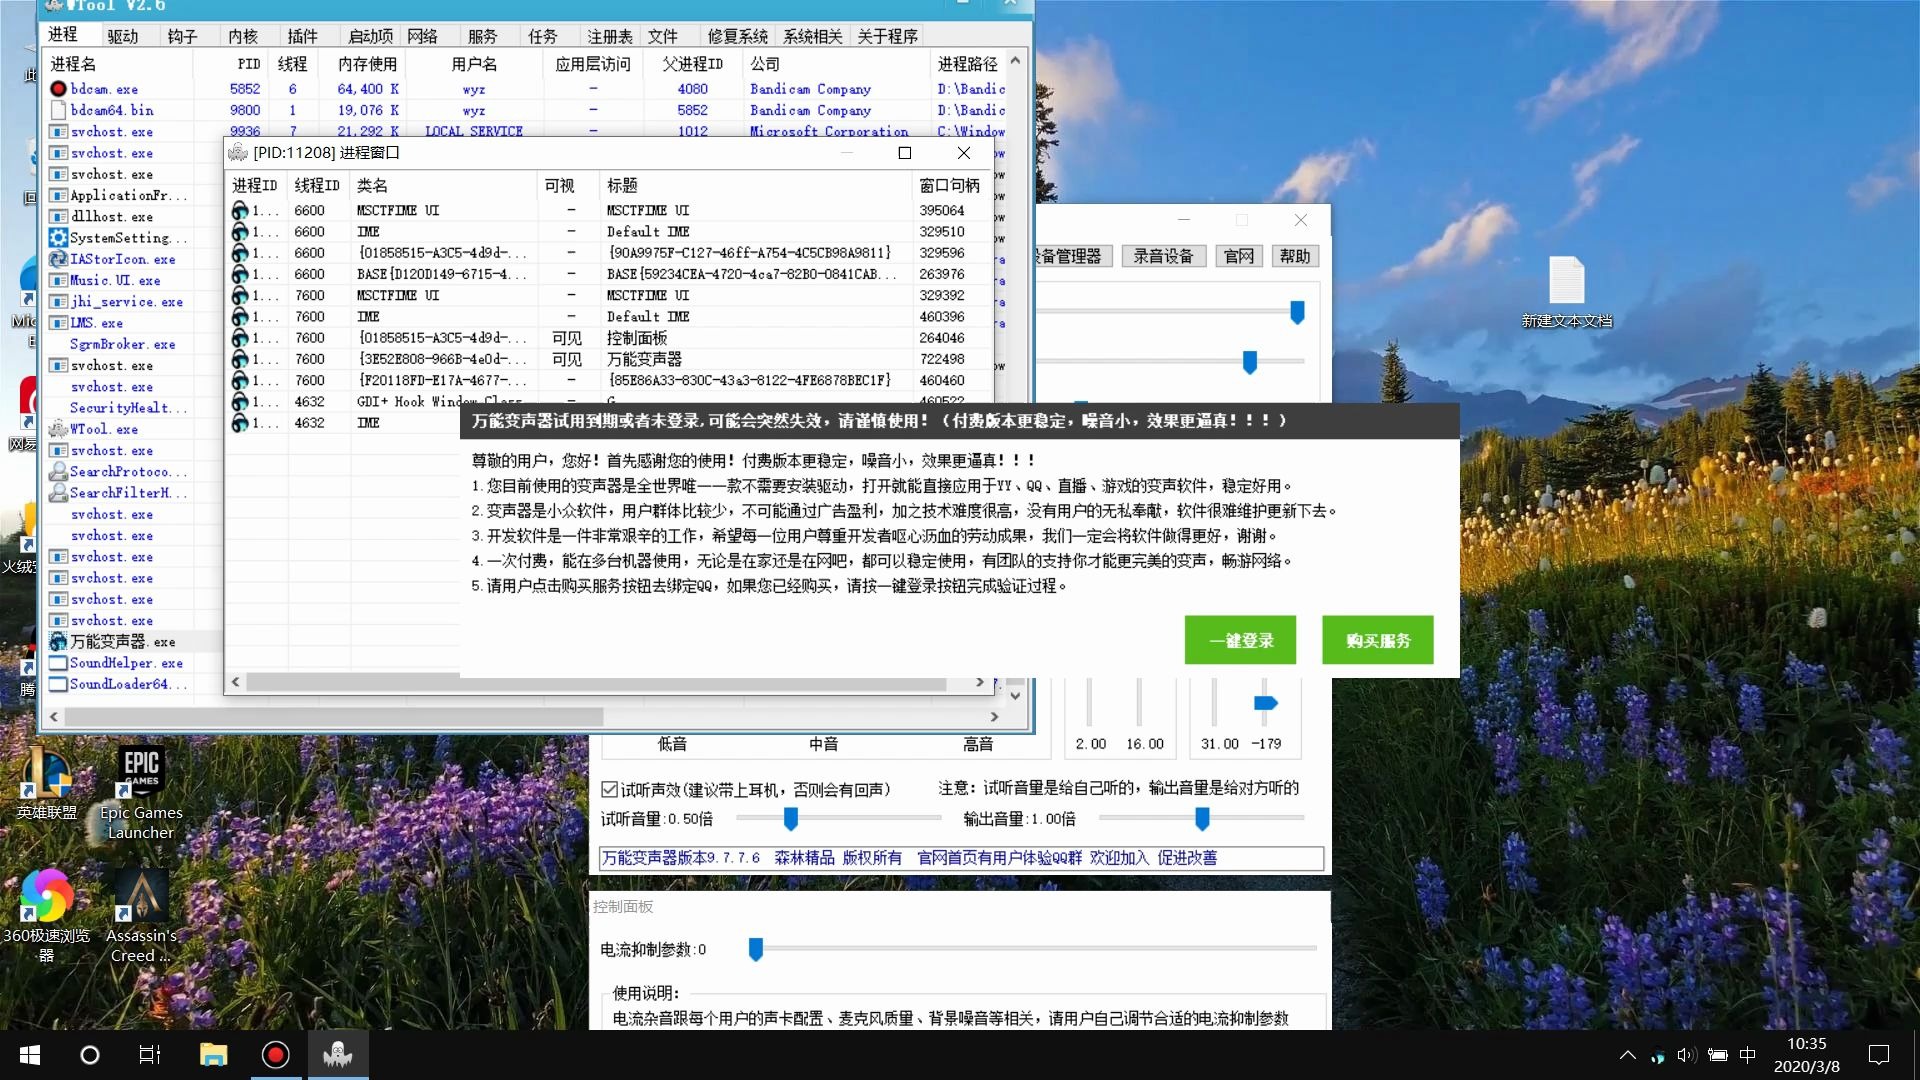Click the window icon of the 万能变声器 row
The image size is (1920, 1080).
point(240,359)
